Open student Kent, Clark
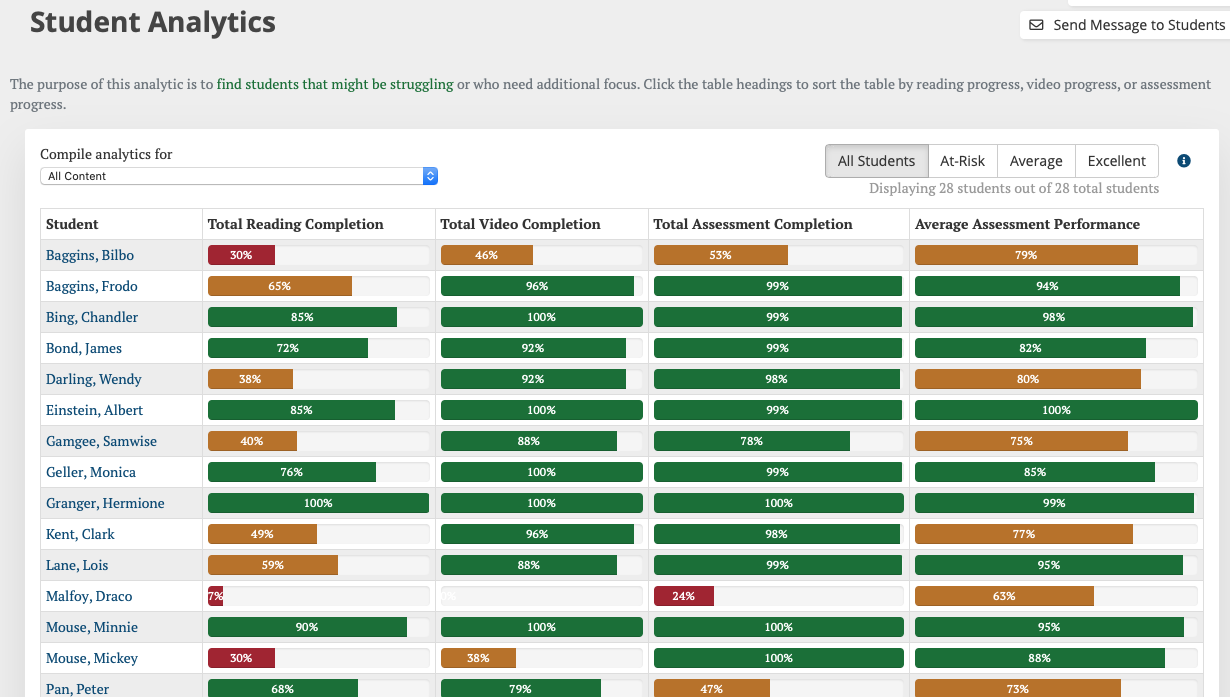Viewport: 1230px width, 697px height. (x=80, y=534)
